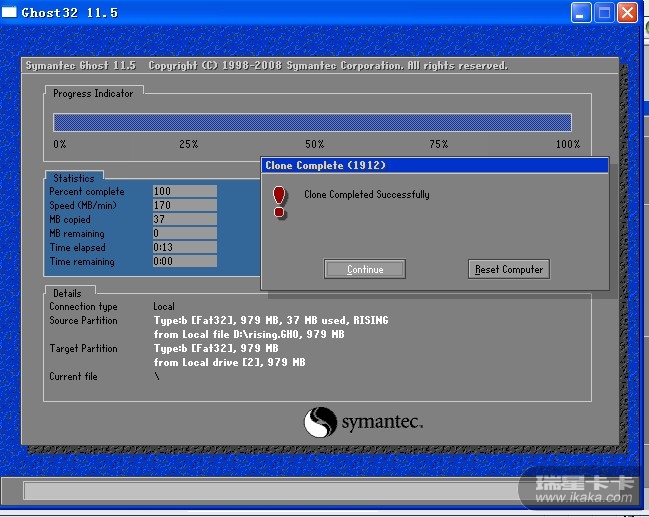The height and width of the screenshot is (517, 649).
Task: Select the Time remaining value field
Action: pos(184,261)
